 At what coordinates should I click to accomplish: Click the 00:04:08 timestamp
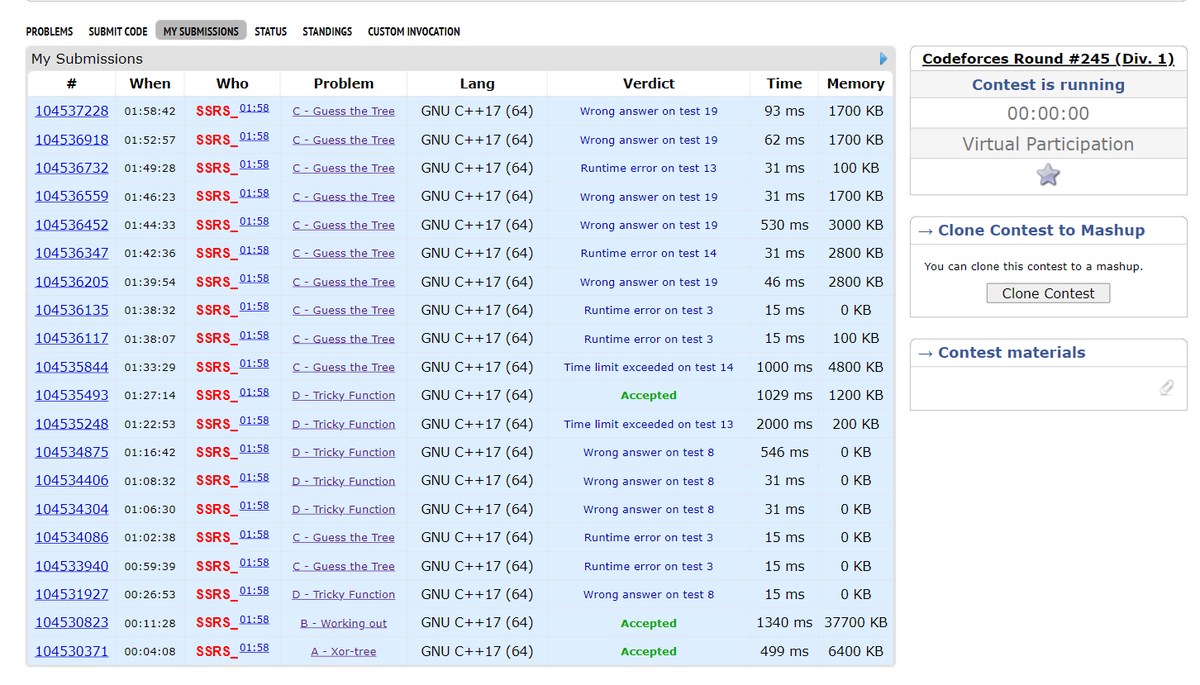pyautogui.click(x=150, y=651)
